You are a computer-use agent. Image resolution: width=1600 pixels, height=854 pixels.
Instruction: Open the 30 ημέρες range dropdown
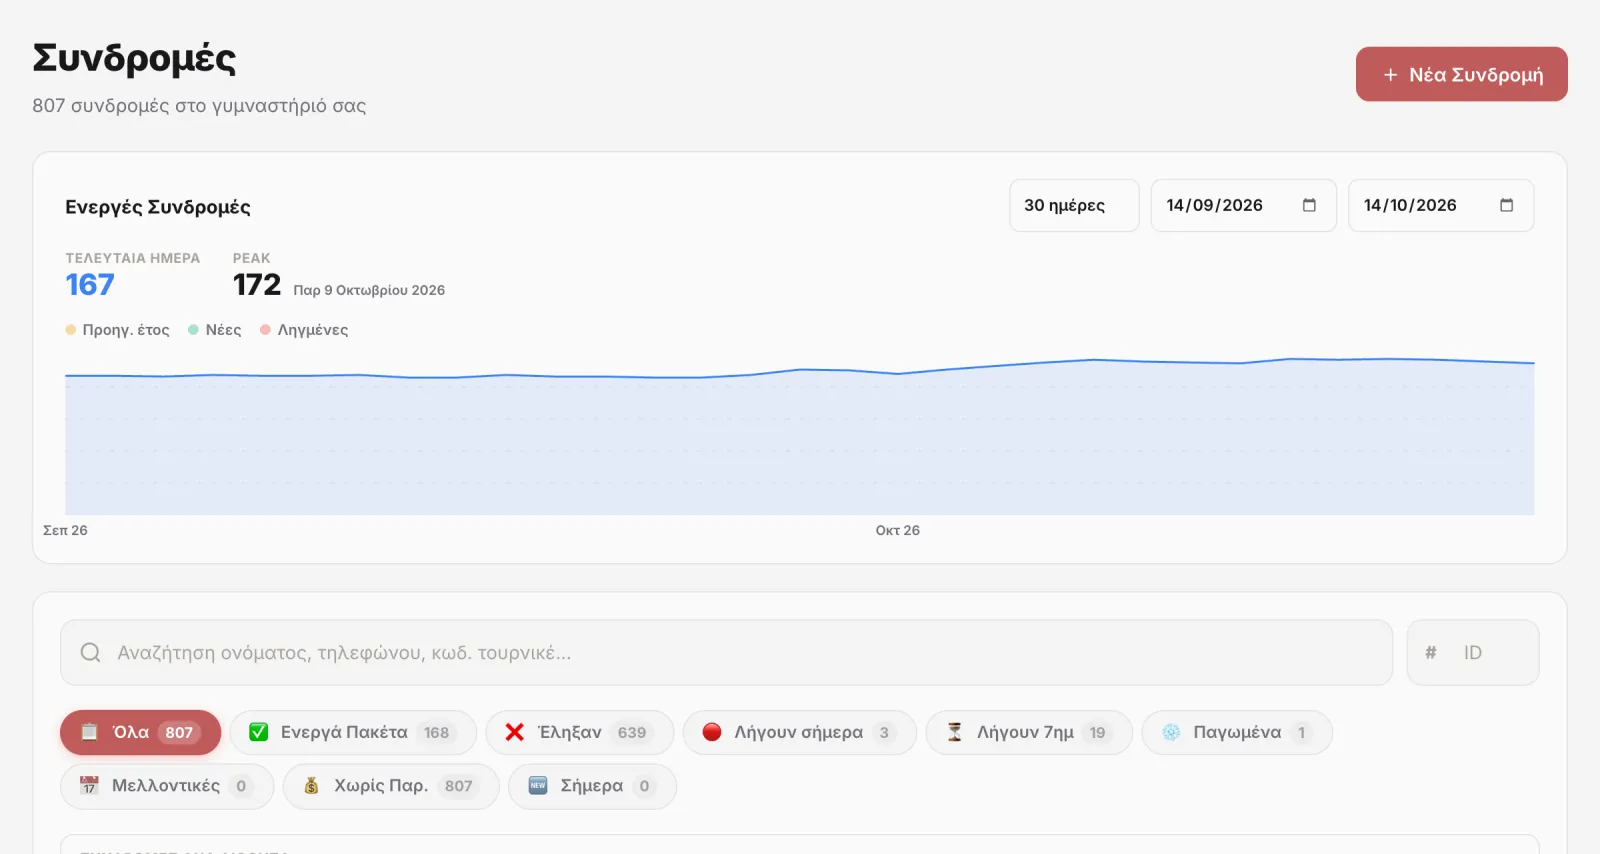point(1074,205)
